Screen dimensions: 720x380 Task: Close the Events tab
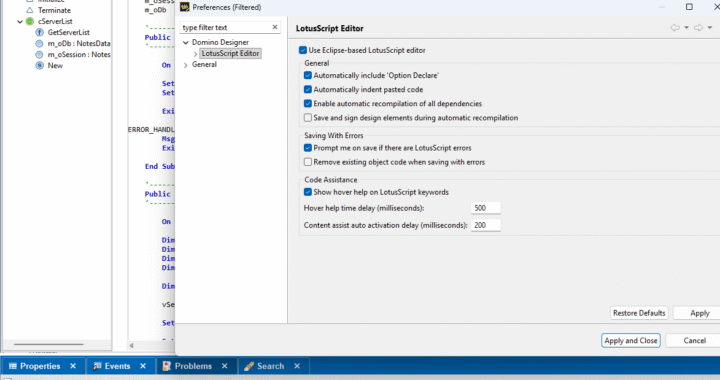point(143,366)
